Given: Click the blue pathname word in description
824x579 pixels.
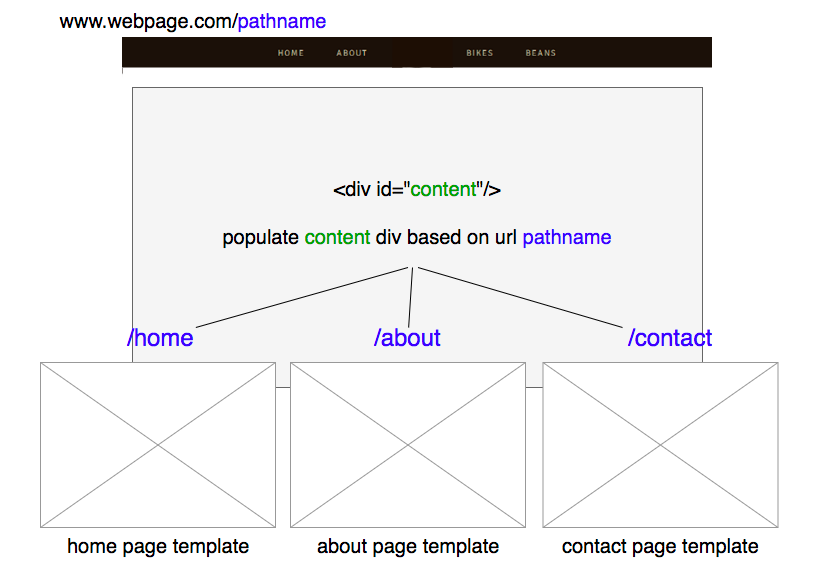Looking at the screenshot, I should tap(566, 238).
